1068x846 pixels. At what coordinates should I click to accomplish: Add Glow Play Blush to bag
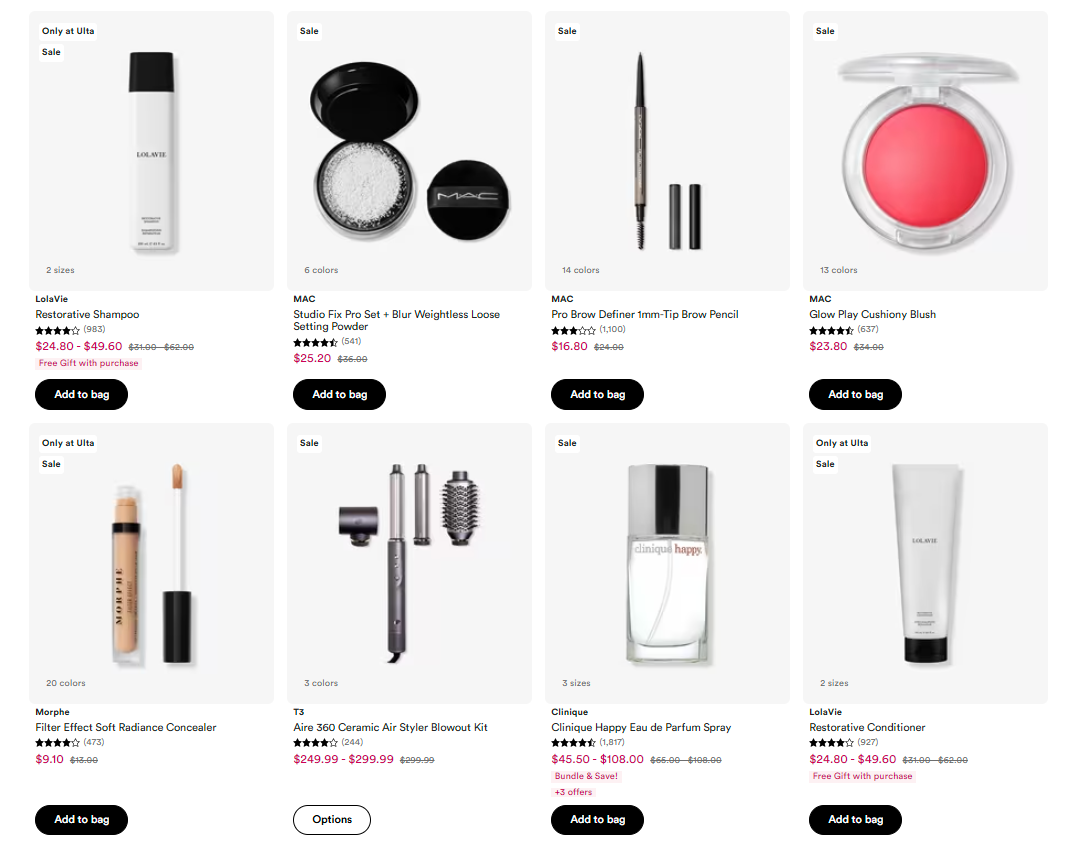(x=855, y=394)
